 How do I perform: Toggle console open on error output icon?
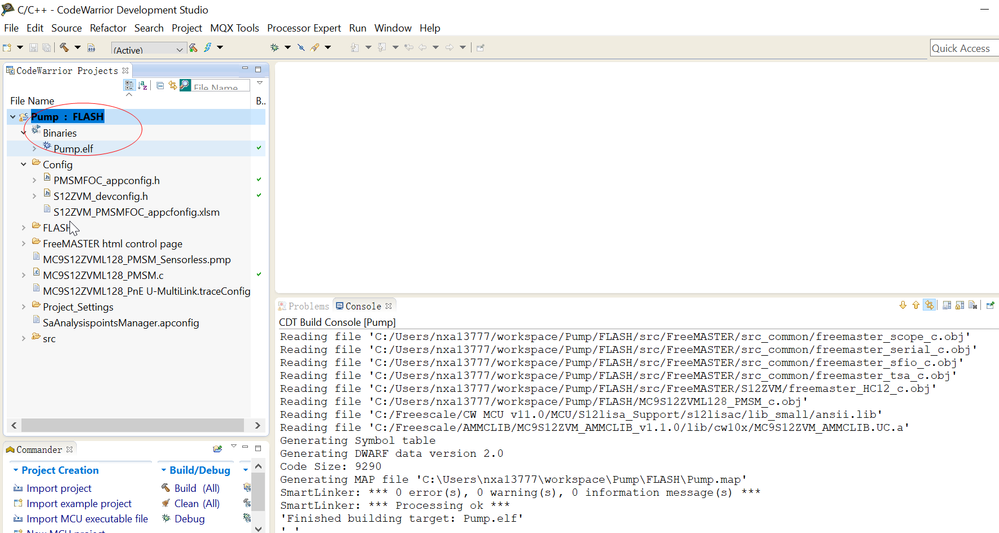tap(959, 305)
